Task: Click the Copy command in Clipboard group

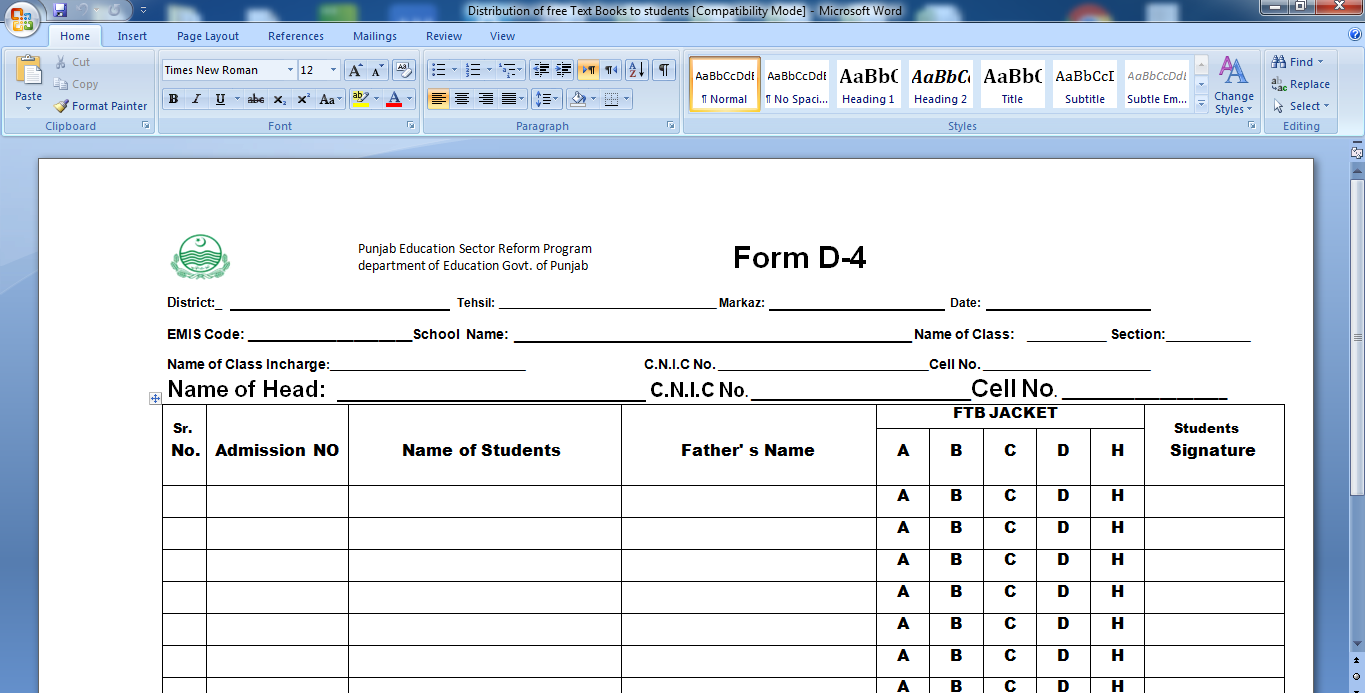Action: 78,84
